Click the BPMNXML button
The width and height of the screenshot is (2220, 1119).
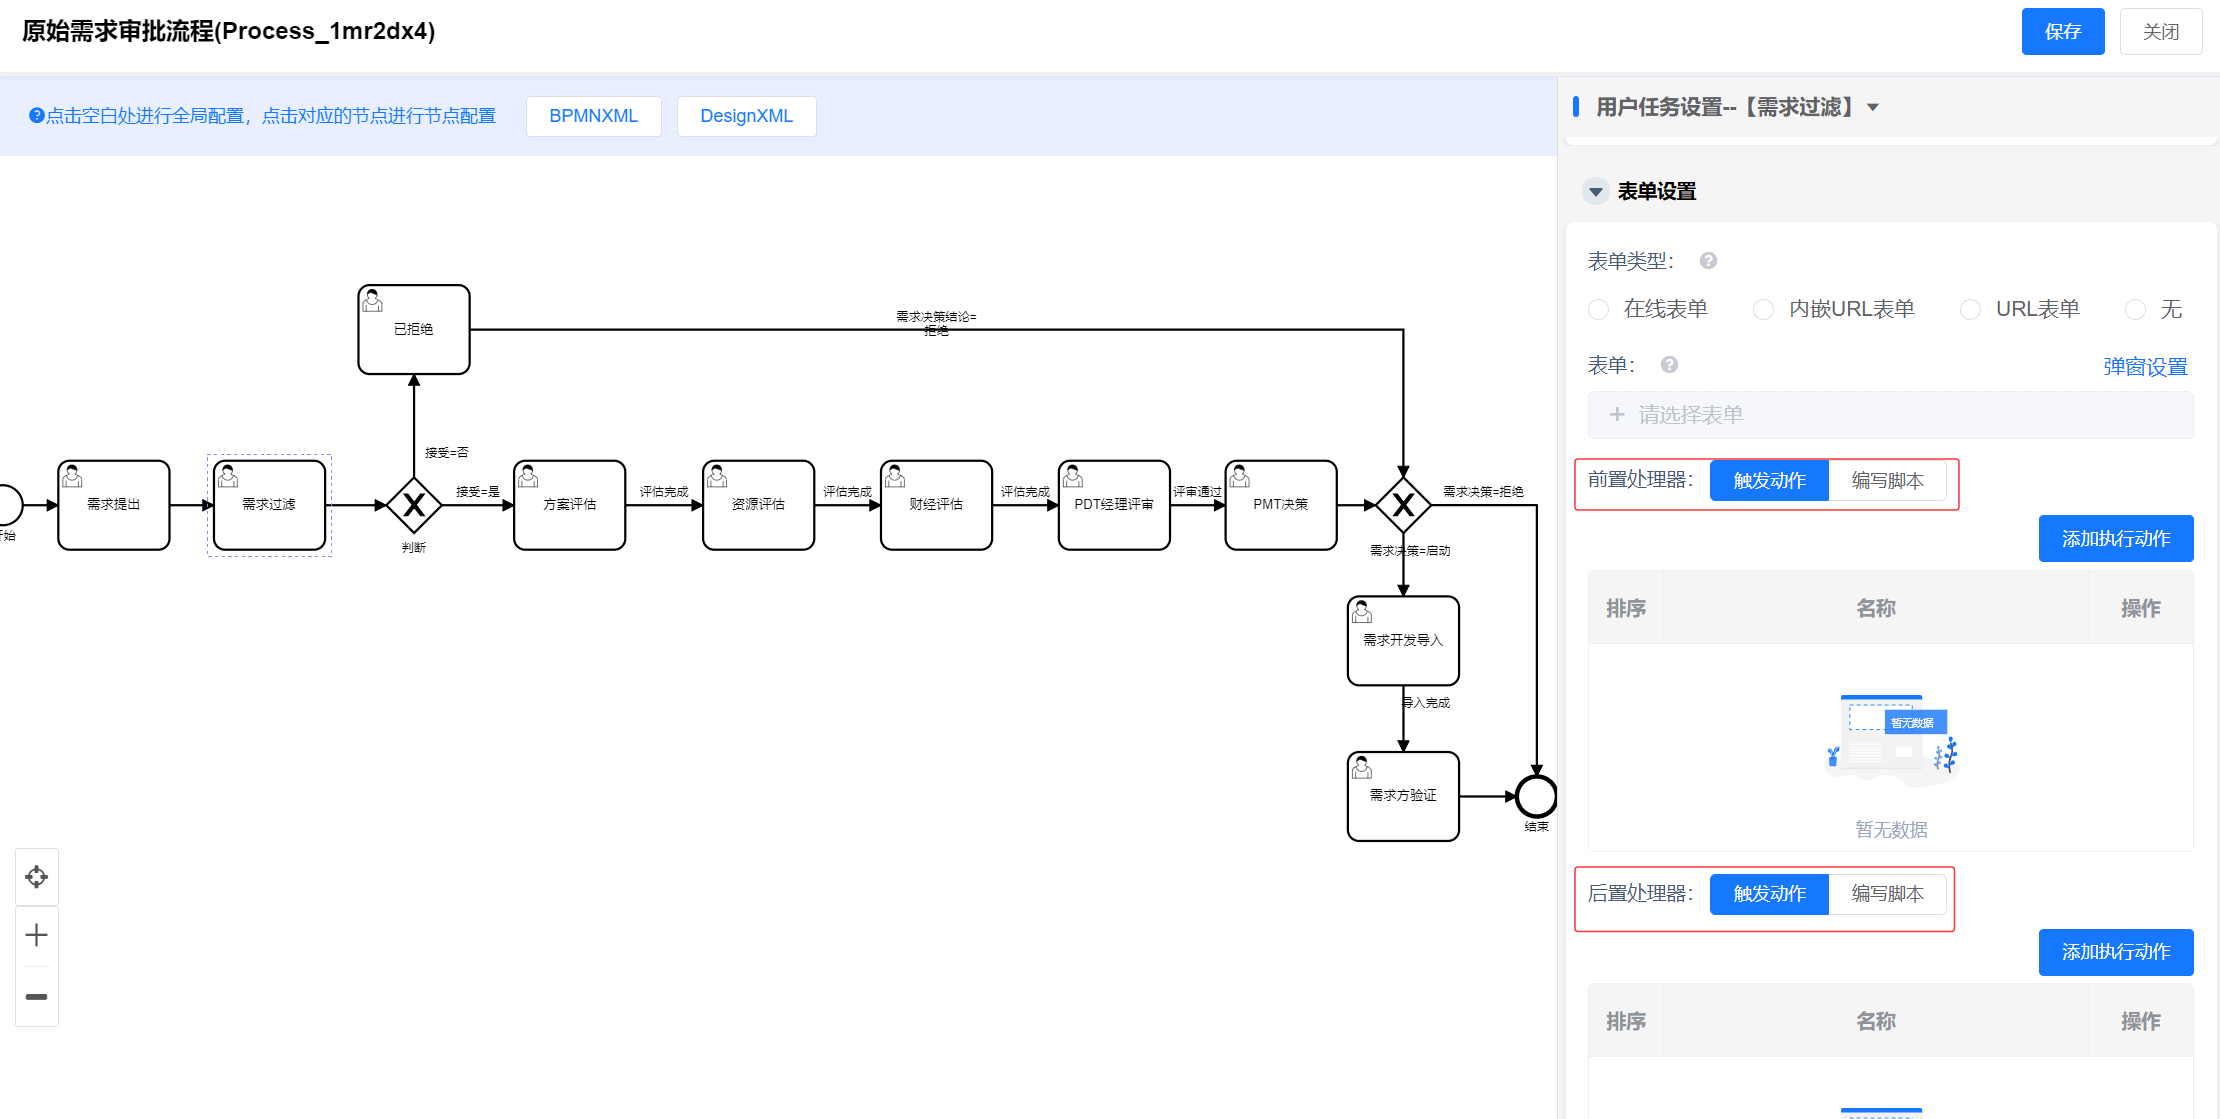pos(593,116)
